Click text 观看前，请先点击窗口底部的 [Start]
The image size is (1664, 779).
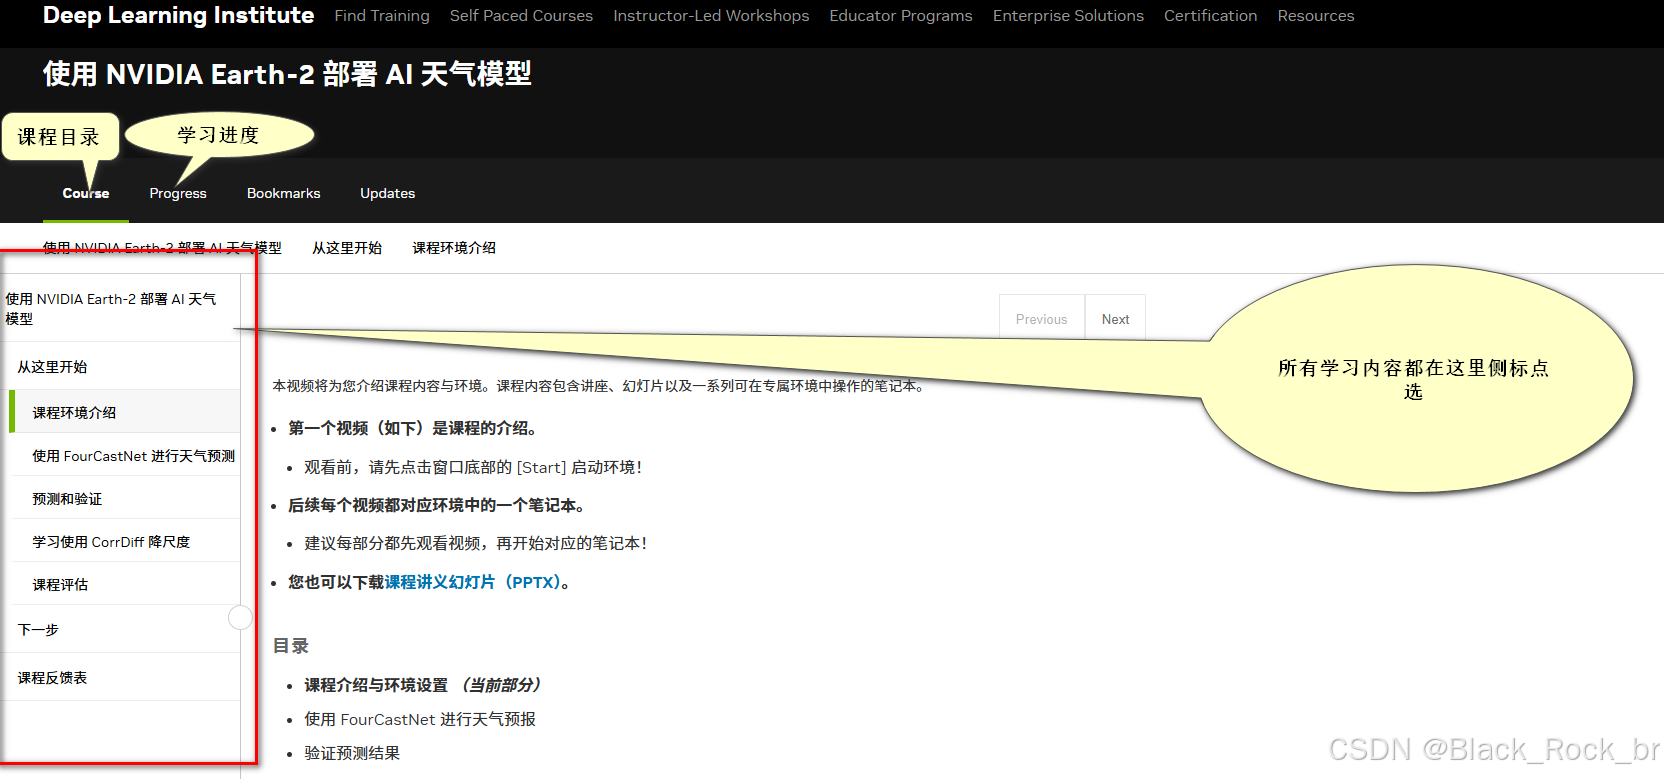tap(472, 467)
